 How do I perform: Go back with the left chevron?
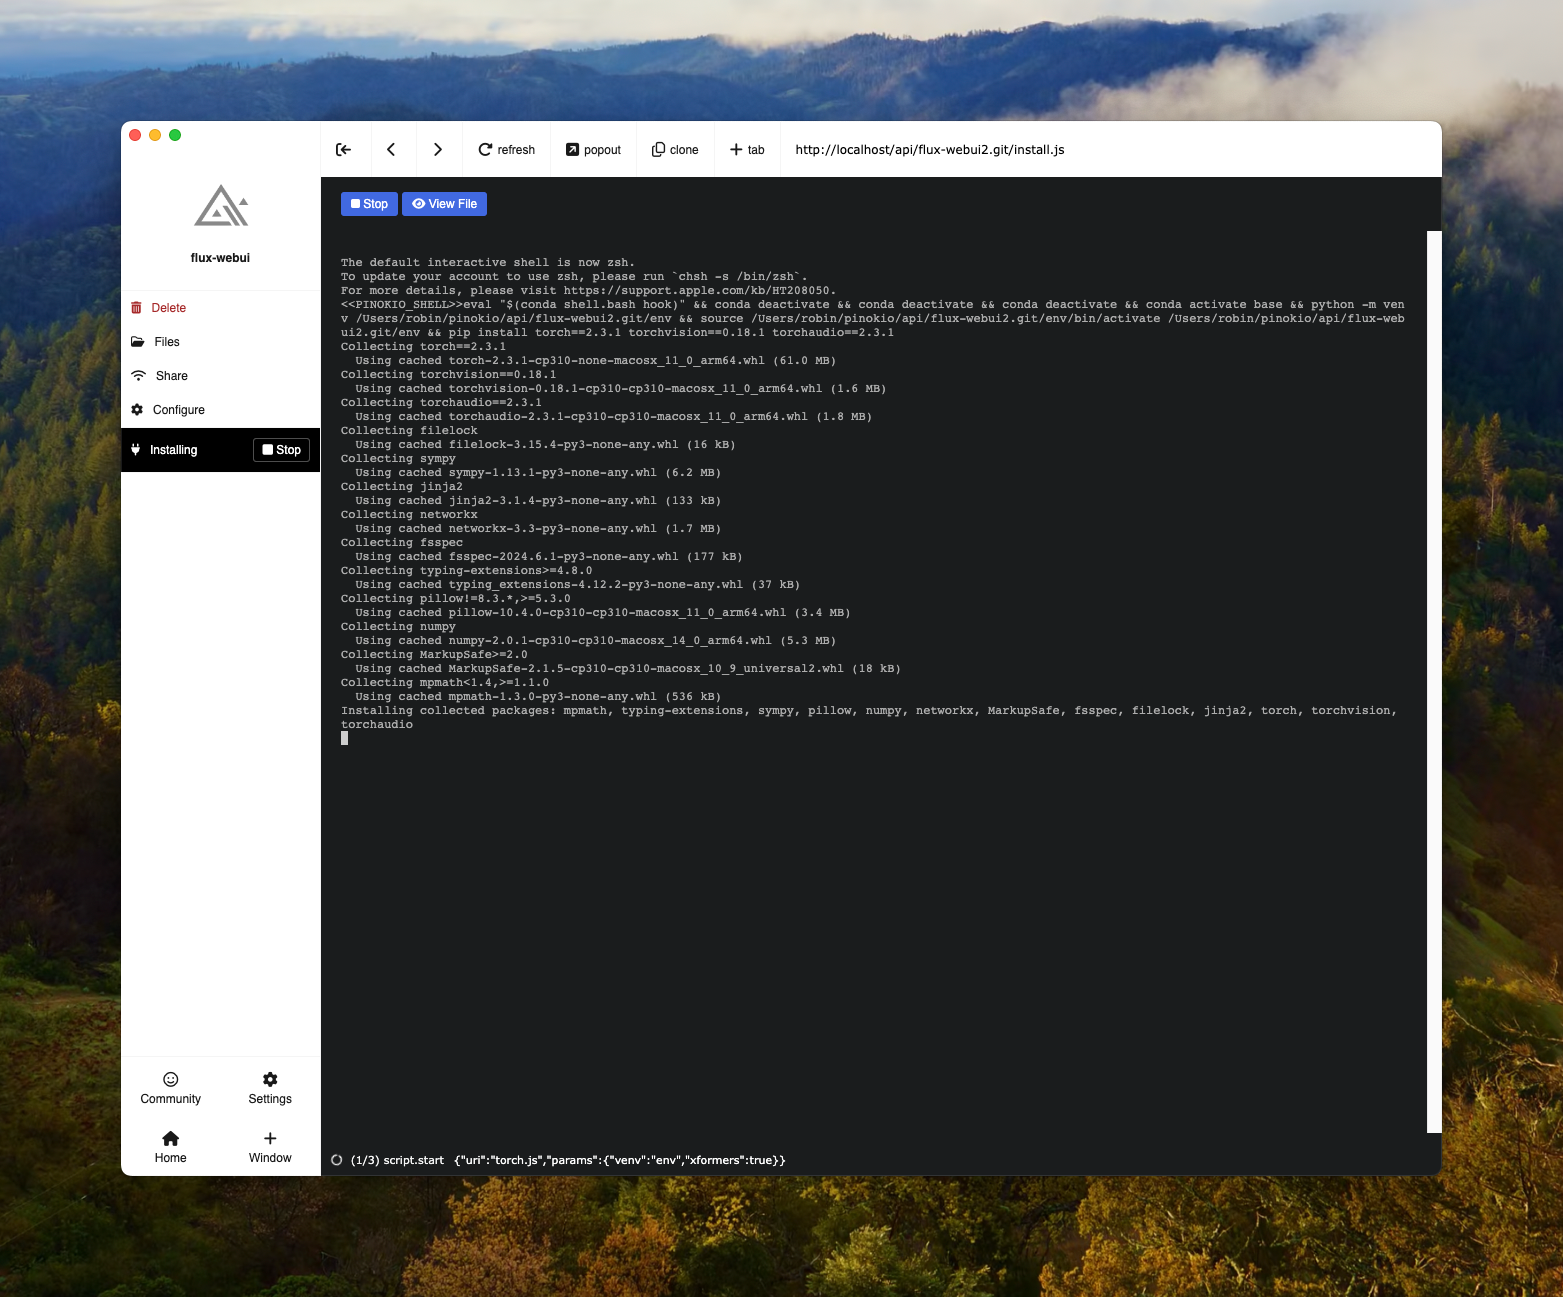391,150
